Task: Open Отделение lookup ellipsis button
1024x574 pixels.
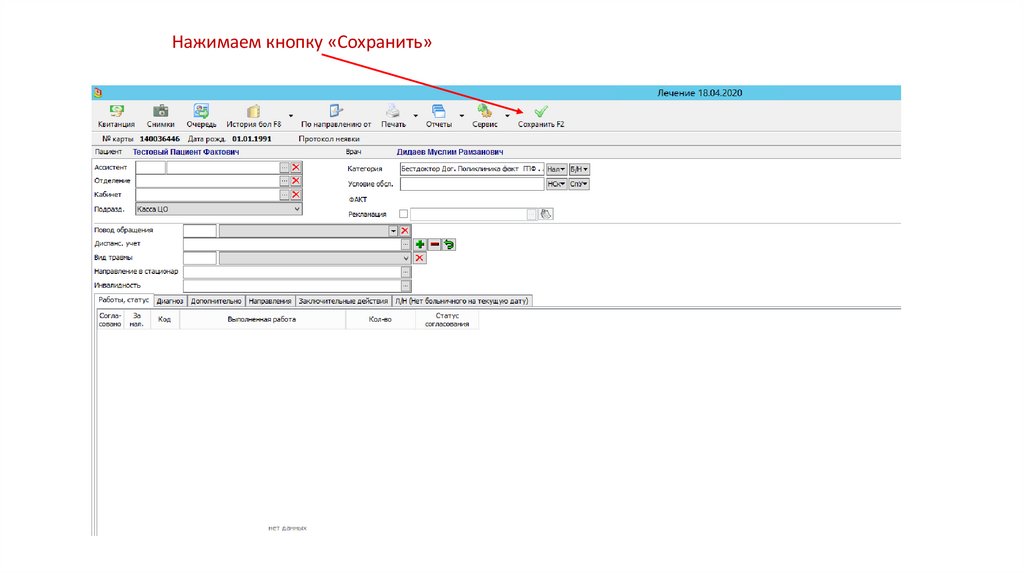Action: tap(284, 181)
